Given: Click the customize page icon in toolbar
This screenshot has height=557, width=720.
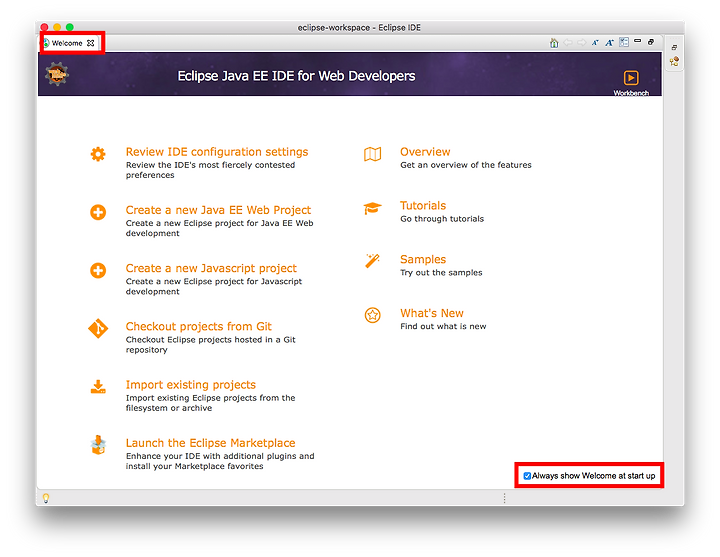Looking at the screenshot, I should [x=624, y=42].
